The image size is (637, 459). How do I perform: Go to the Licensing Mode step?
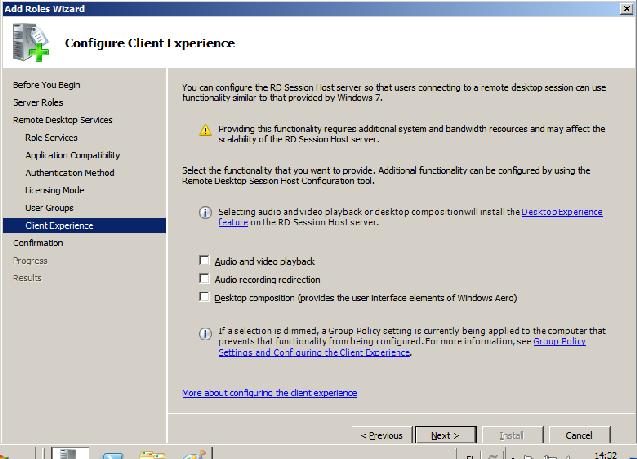[x=54, y=190]
